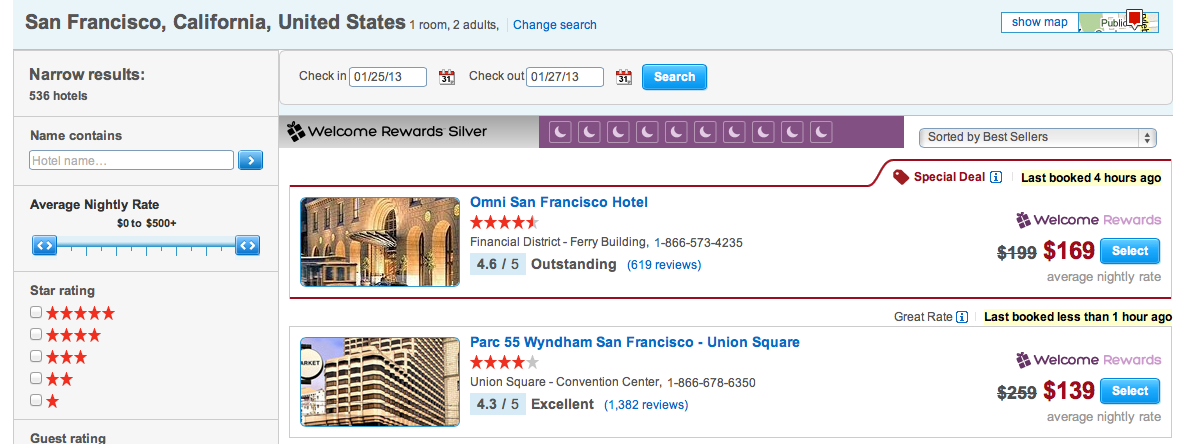Open the Sorted by Best Sellers dropdown
This screenshot has width=1182, height=444.
[x=1037, y=137]
